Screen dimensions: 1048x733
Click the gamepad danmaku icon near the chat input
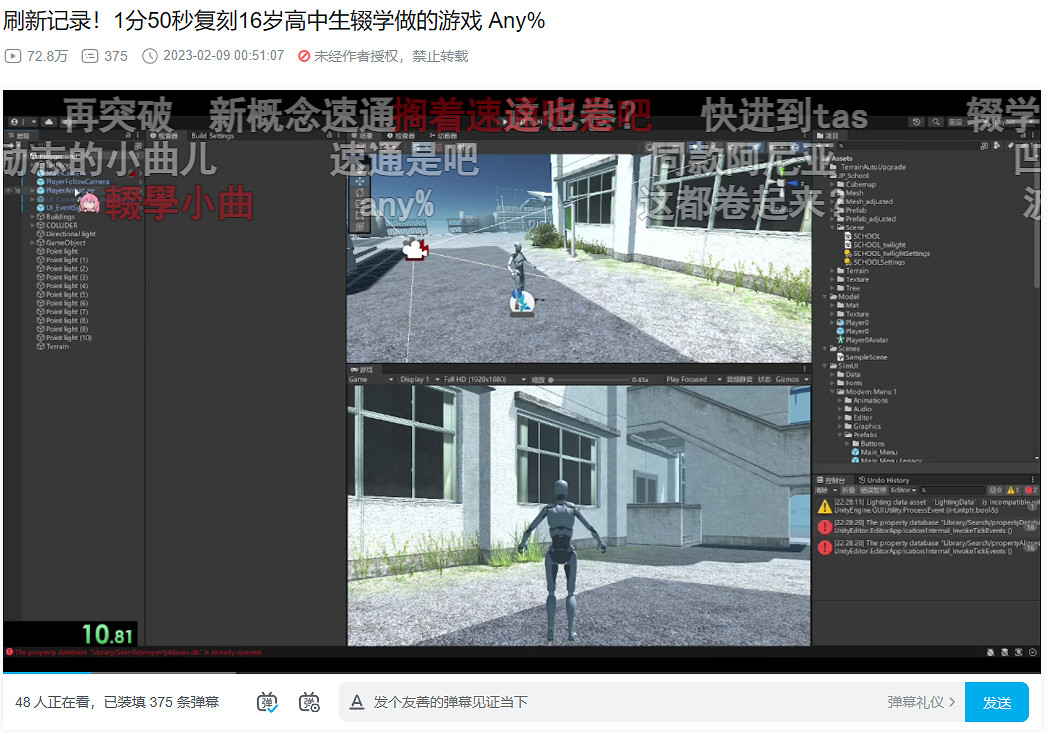click(x=309, y=702)
